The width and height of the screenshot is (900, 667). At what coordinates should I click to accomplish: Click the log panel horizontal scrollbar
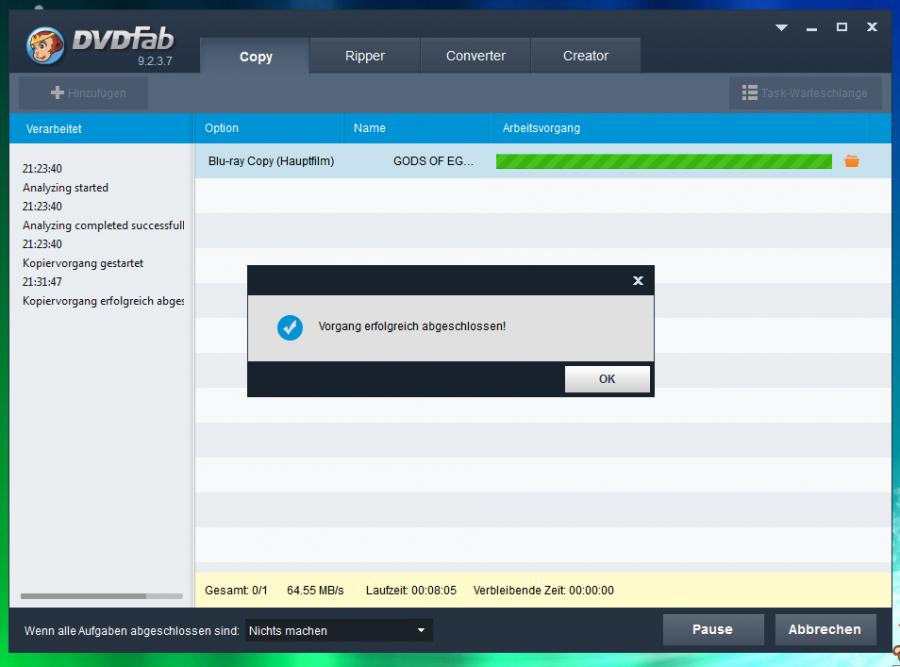pos(102,596)
